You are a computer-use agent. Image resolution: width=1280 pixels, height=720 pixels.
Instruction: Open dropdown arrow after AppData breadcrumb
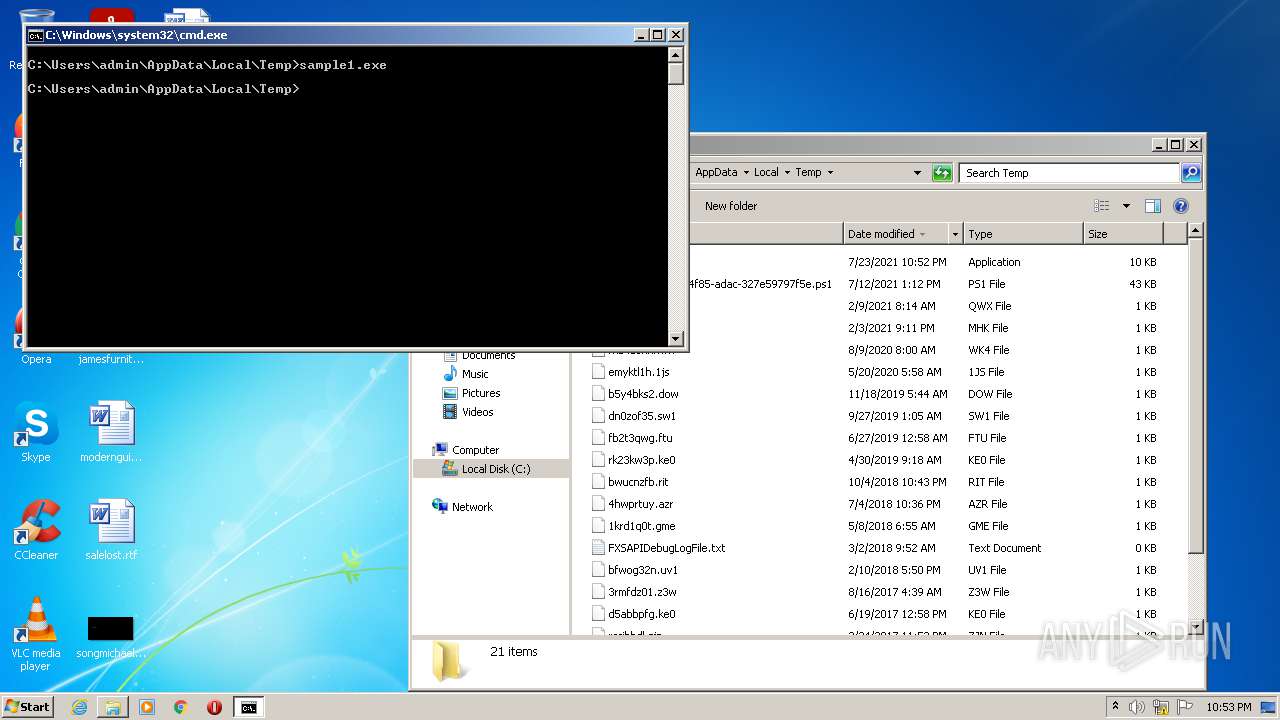(x=746, y=172)
